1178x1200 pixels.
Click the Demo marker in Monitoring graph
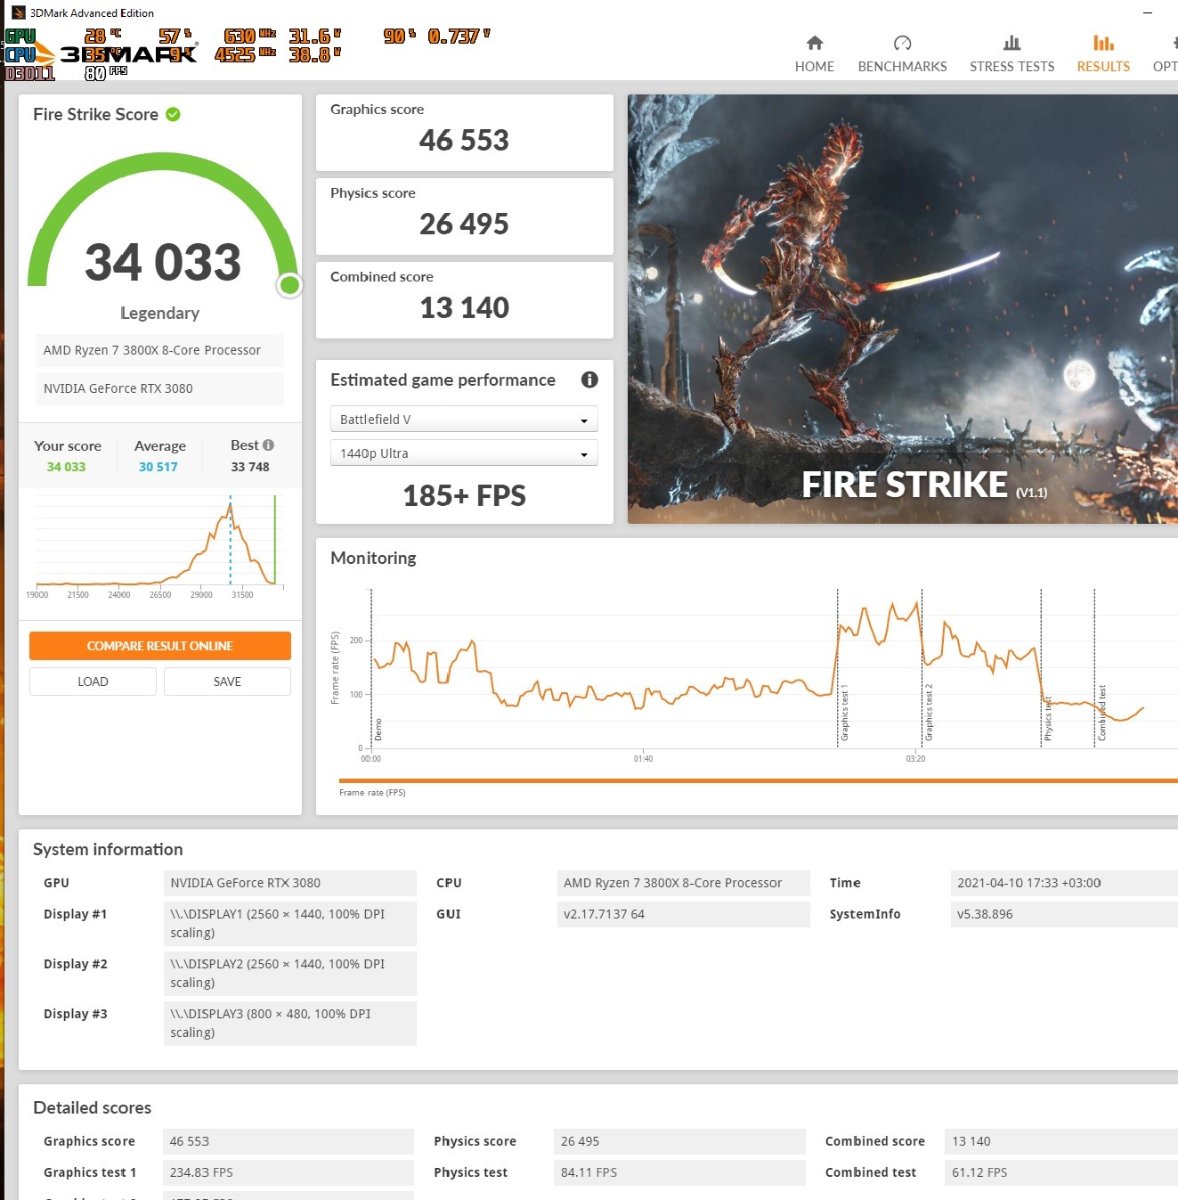(x=377, y=729)
